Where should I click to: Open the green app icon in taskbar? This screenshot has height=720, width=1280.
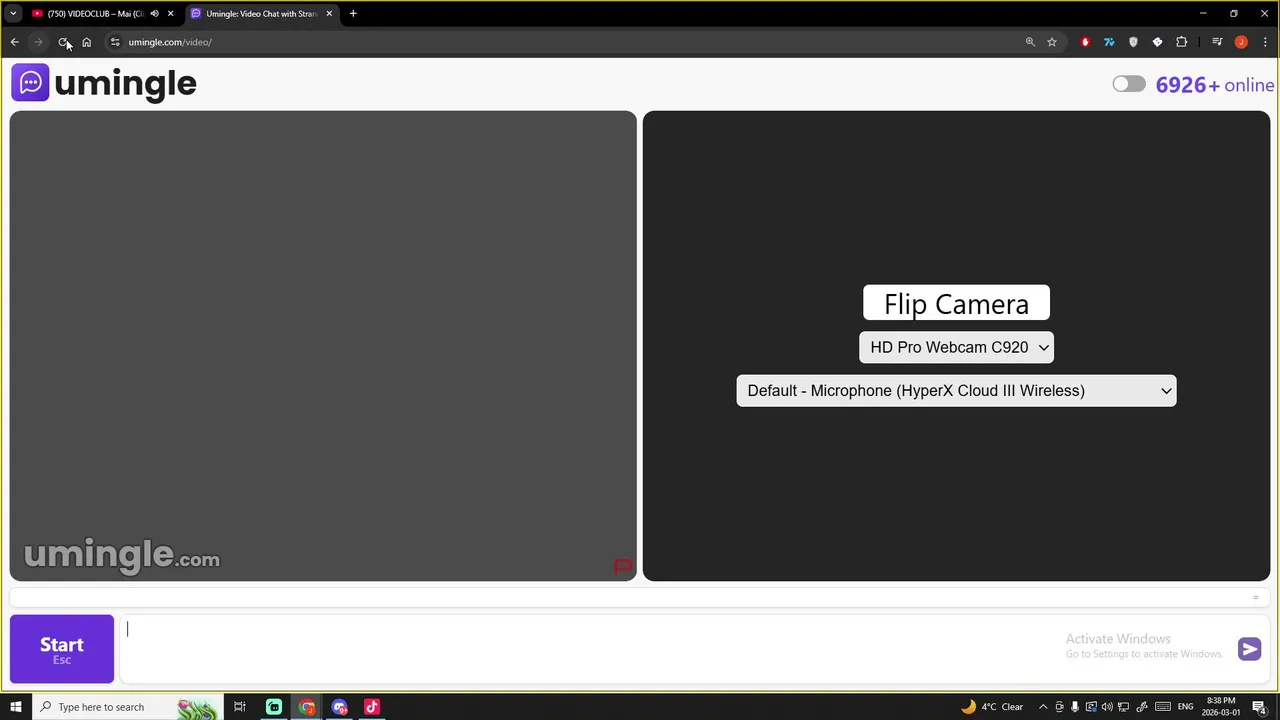[273, 707]
